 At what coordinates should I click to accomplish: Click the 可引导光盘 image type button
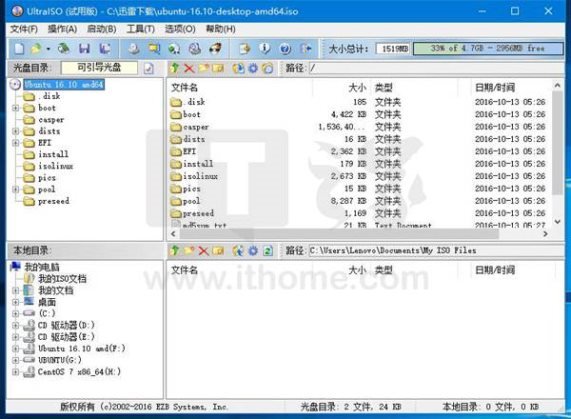point(99,68)
